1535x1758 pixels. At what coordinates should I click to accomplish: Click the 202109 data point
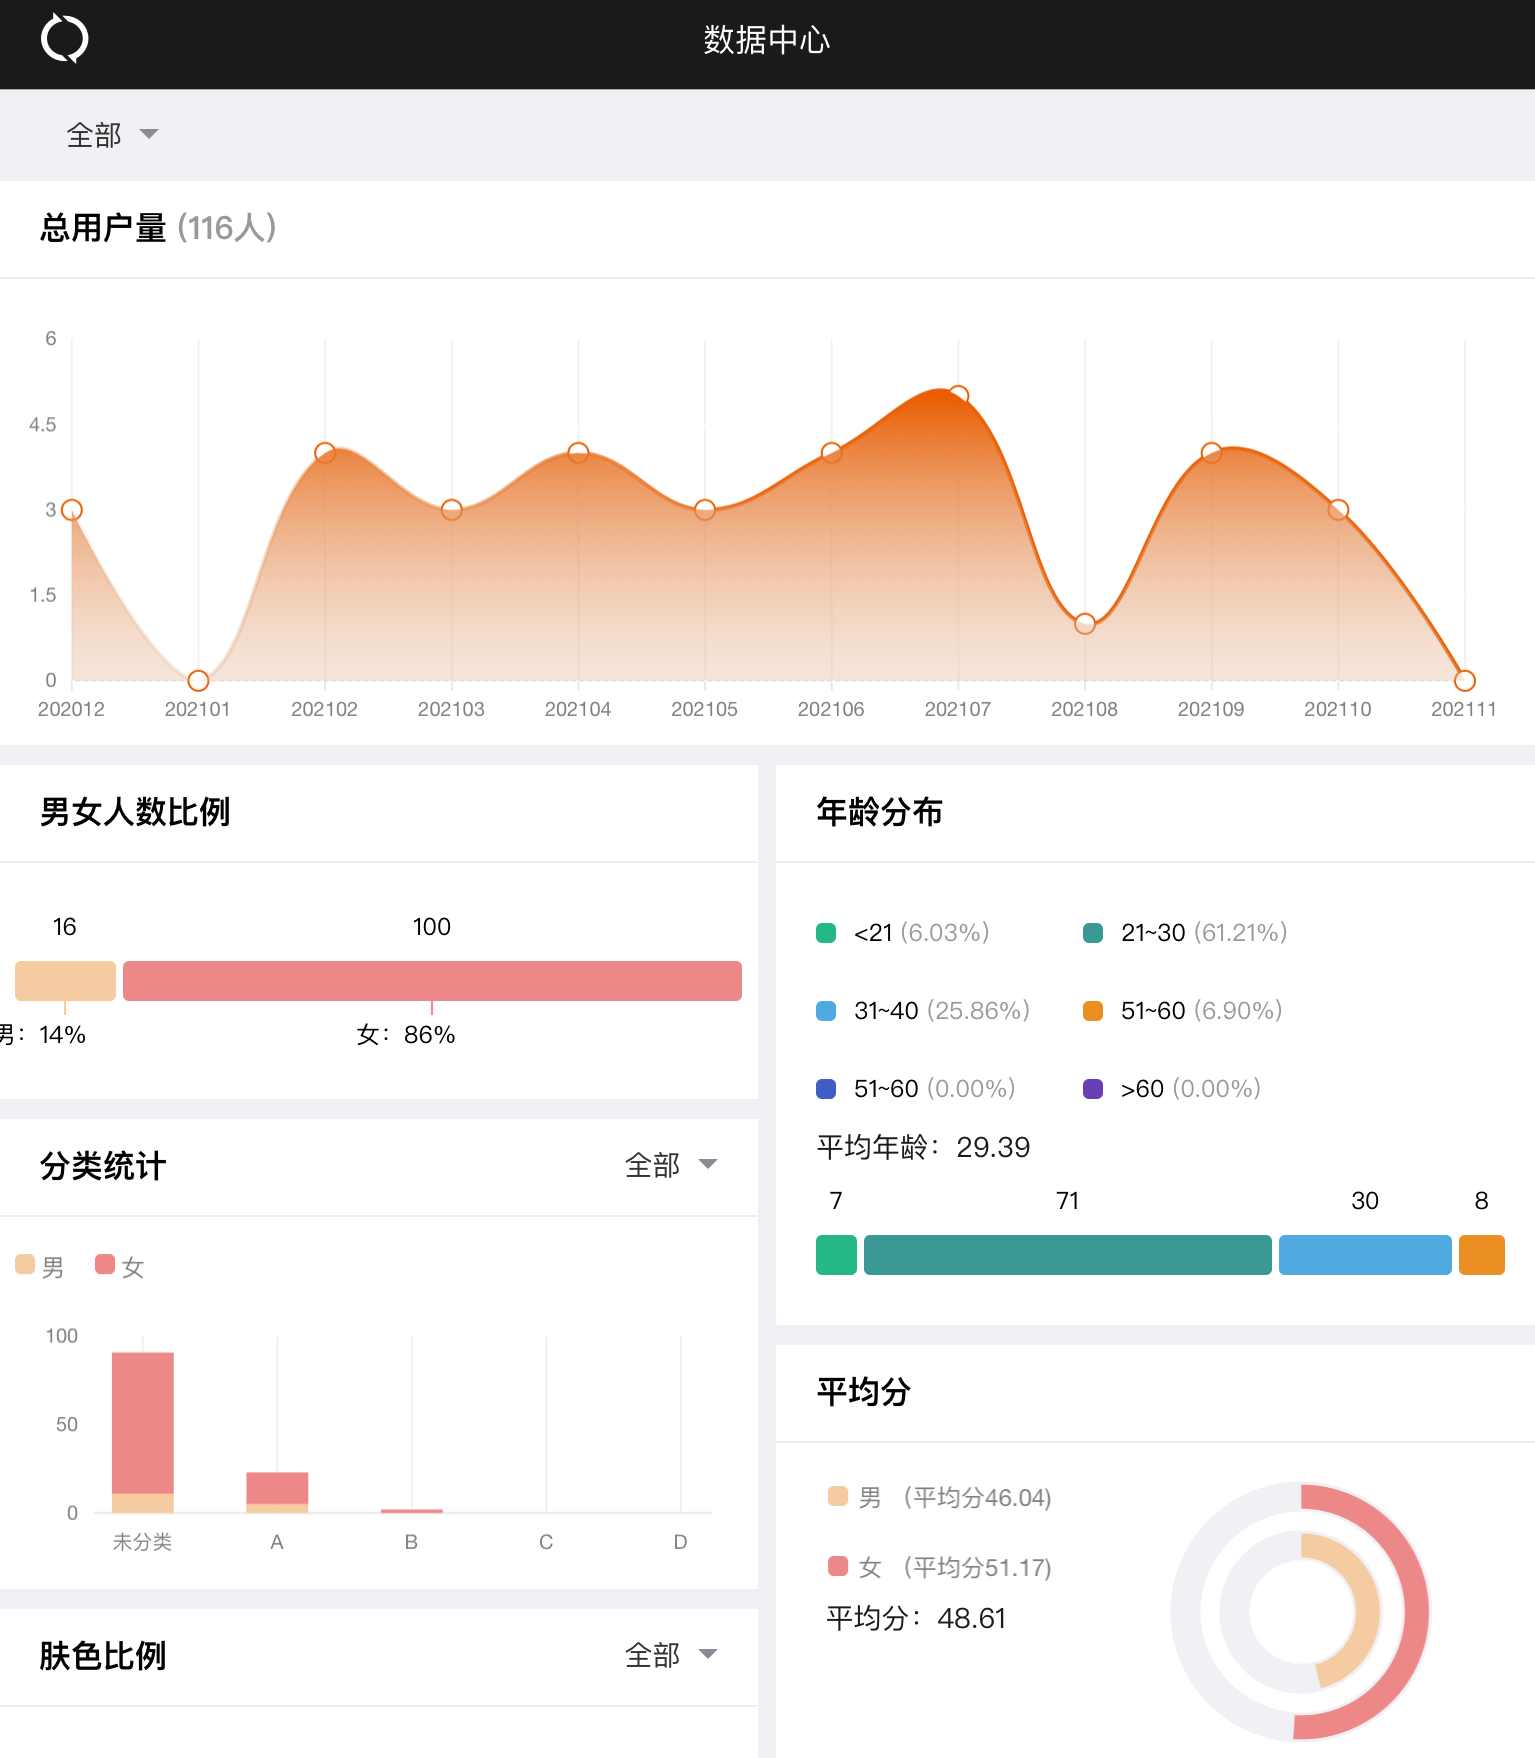(1211, 453)
